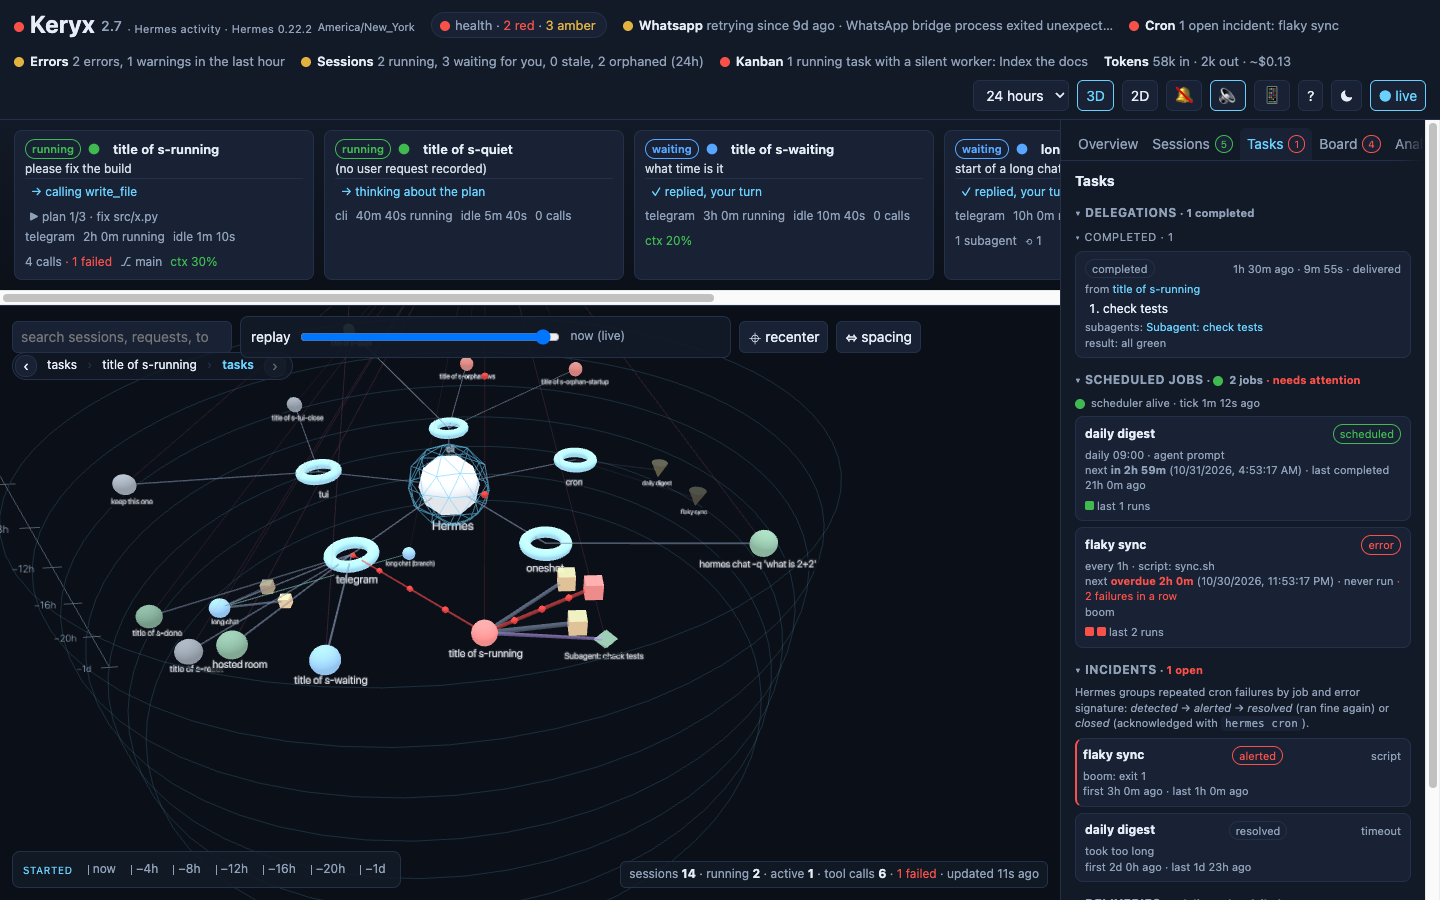Open the Sessions tab
Screen dimensions: 1440x900
pos(1192,144)
